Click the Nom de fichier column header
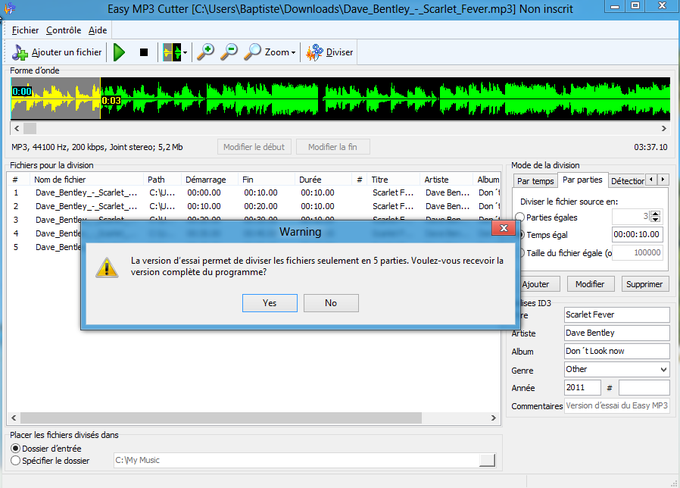Viewport: 680px width, 488px height. 87,180
